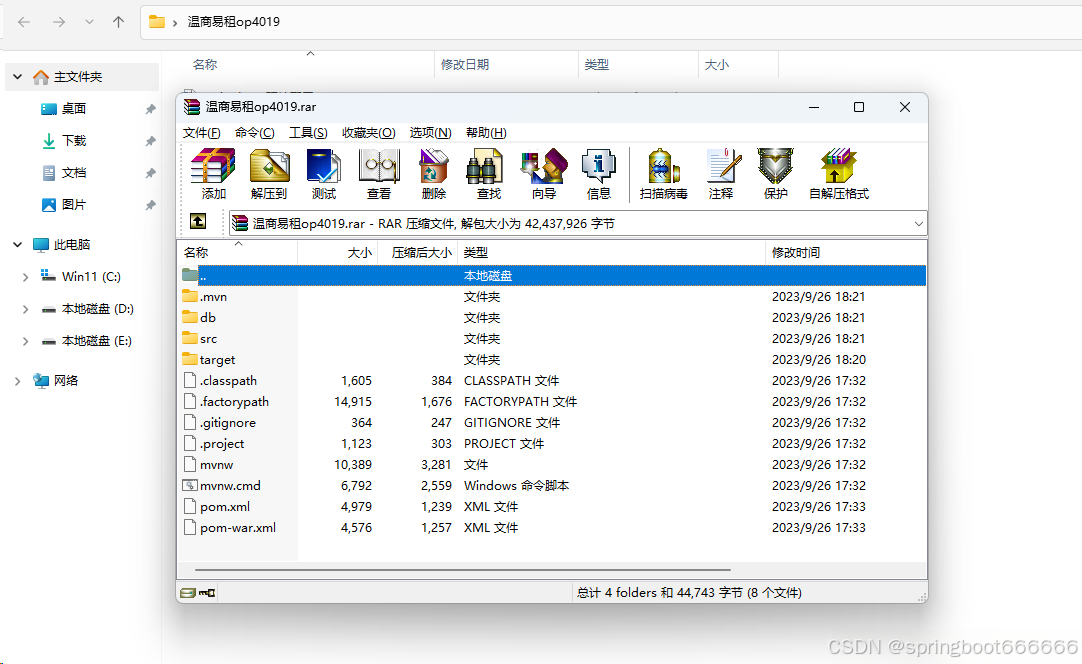This screenshot has height=664, width=1082.
Task: Open the 收藏夹(O) menu
Action: click(x=368, y=133)
